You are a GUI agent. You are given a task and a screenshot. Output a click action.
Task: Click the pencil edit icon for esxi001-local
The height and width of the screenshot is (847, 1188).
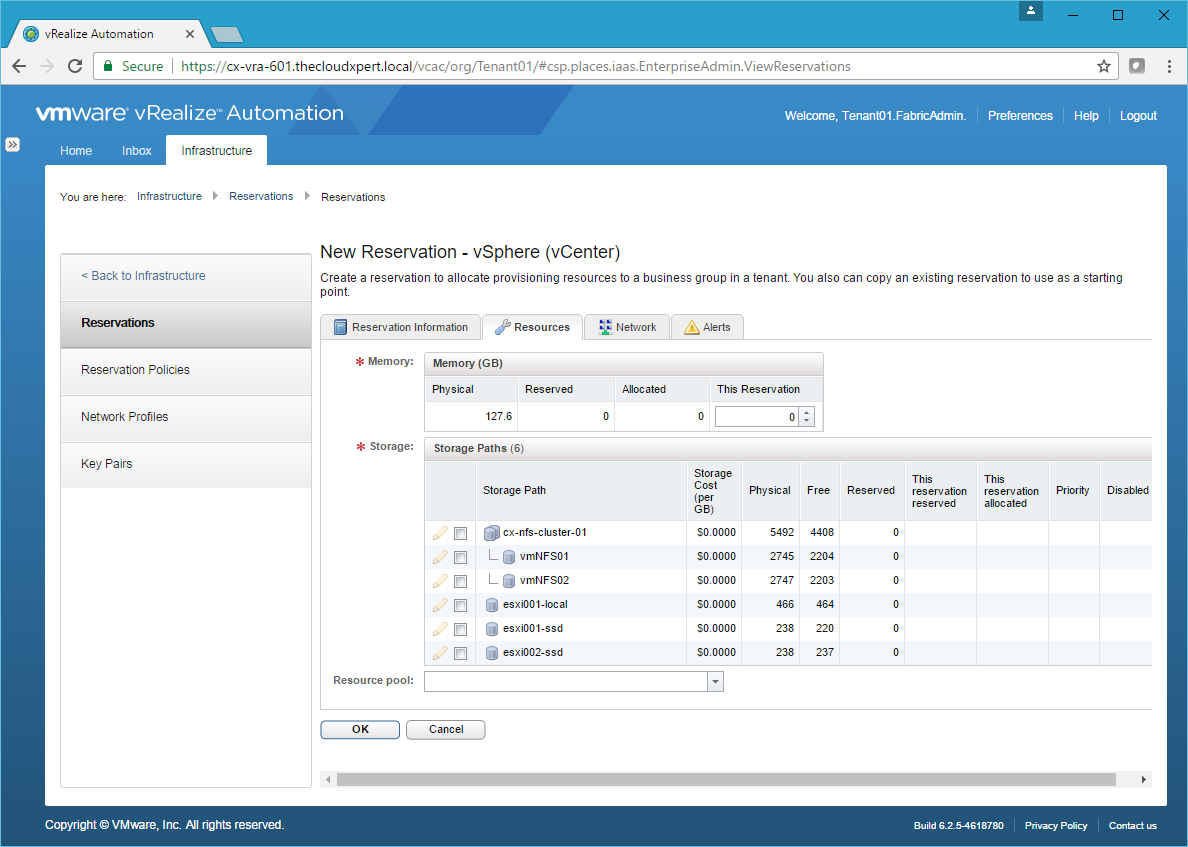(x=440, y=605)
